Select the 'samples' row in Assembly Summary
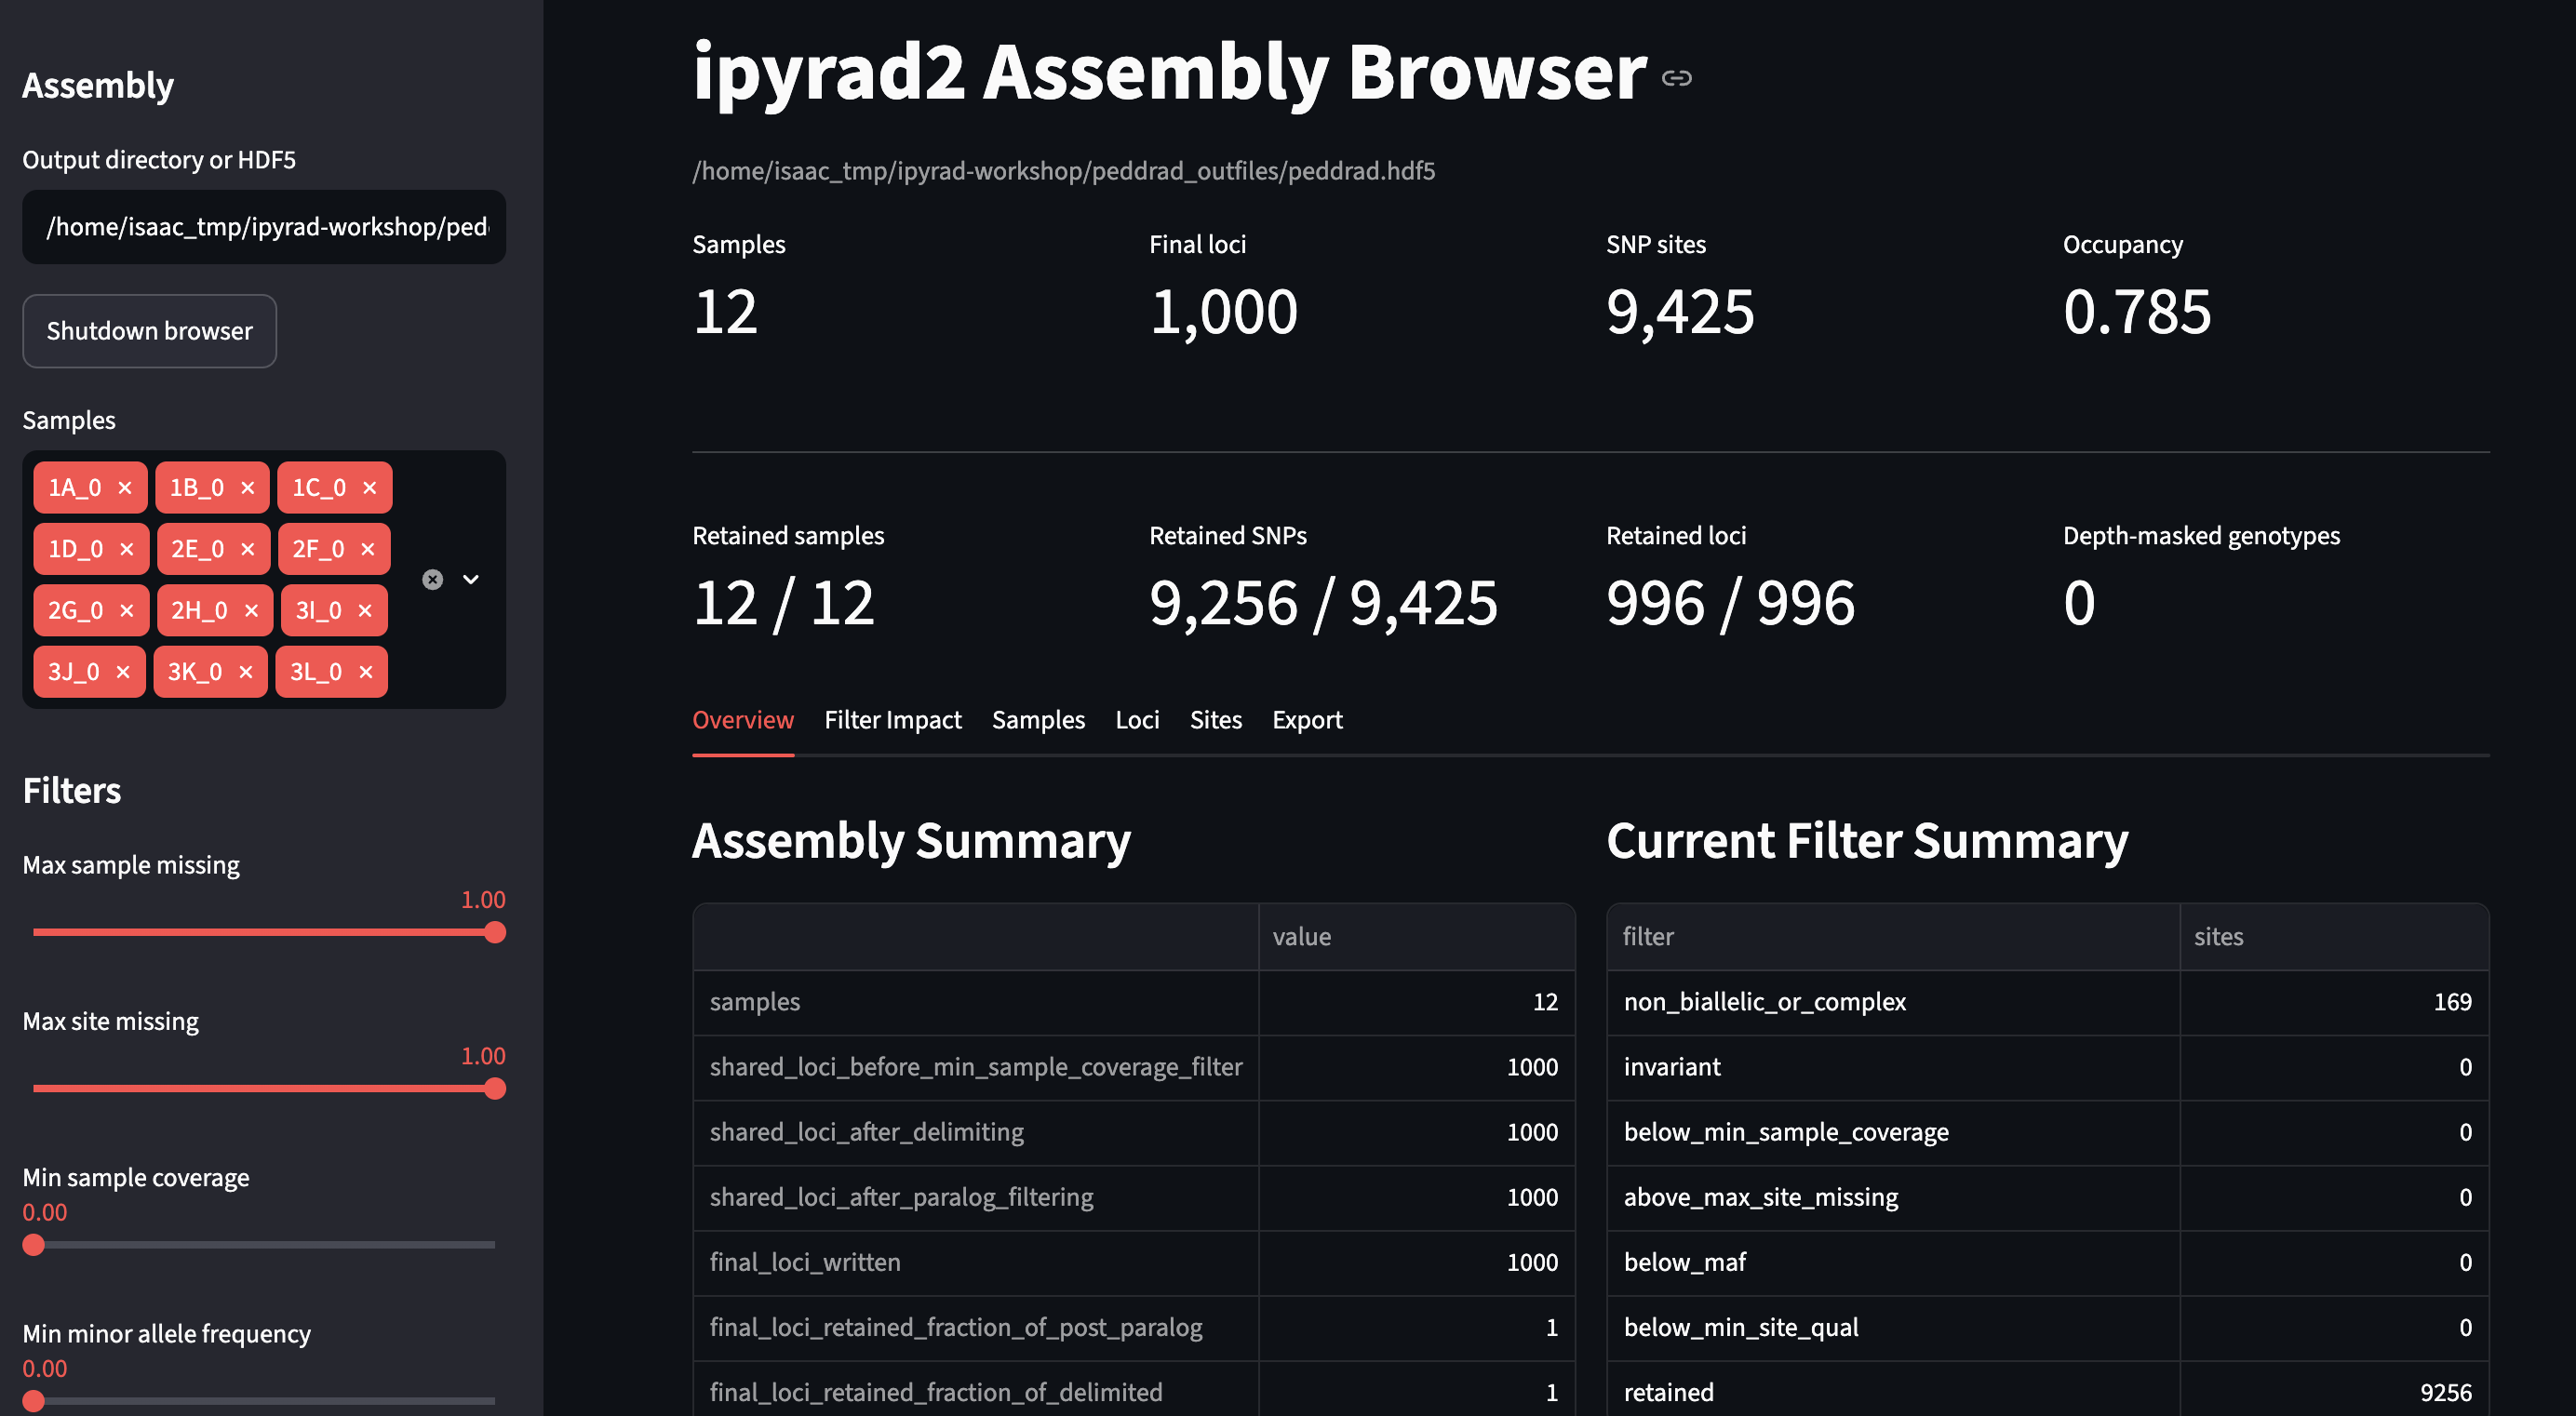Viewport: 2576px width, 1416px height. point(975,1002)
